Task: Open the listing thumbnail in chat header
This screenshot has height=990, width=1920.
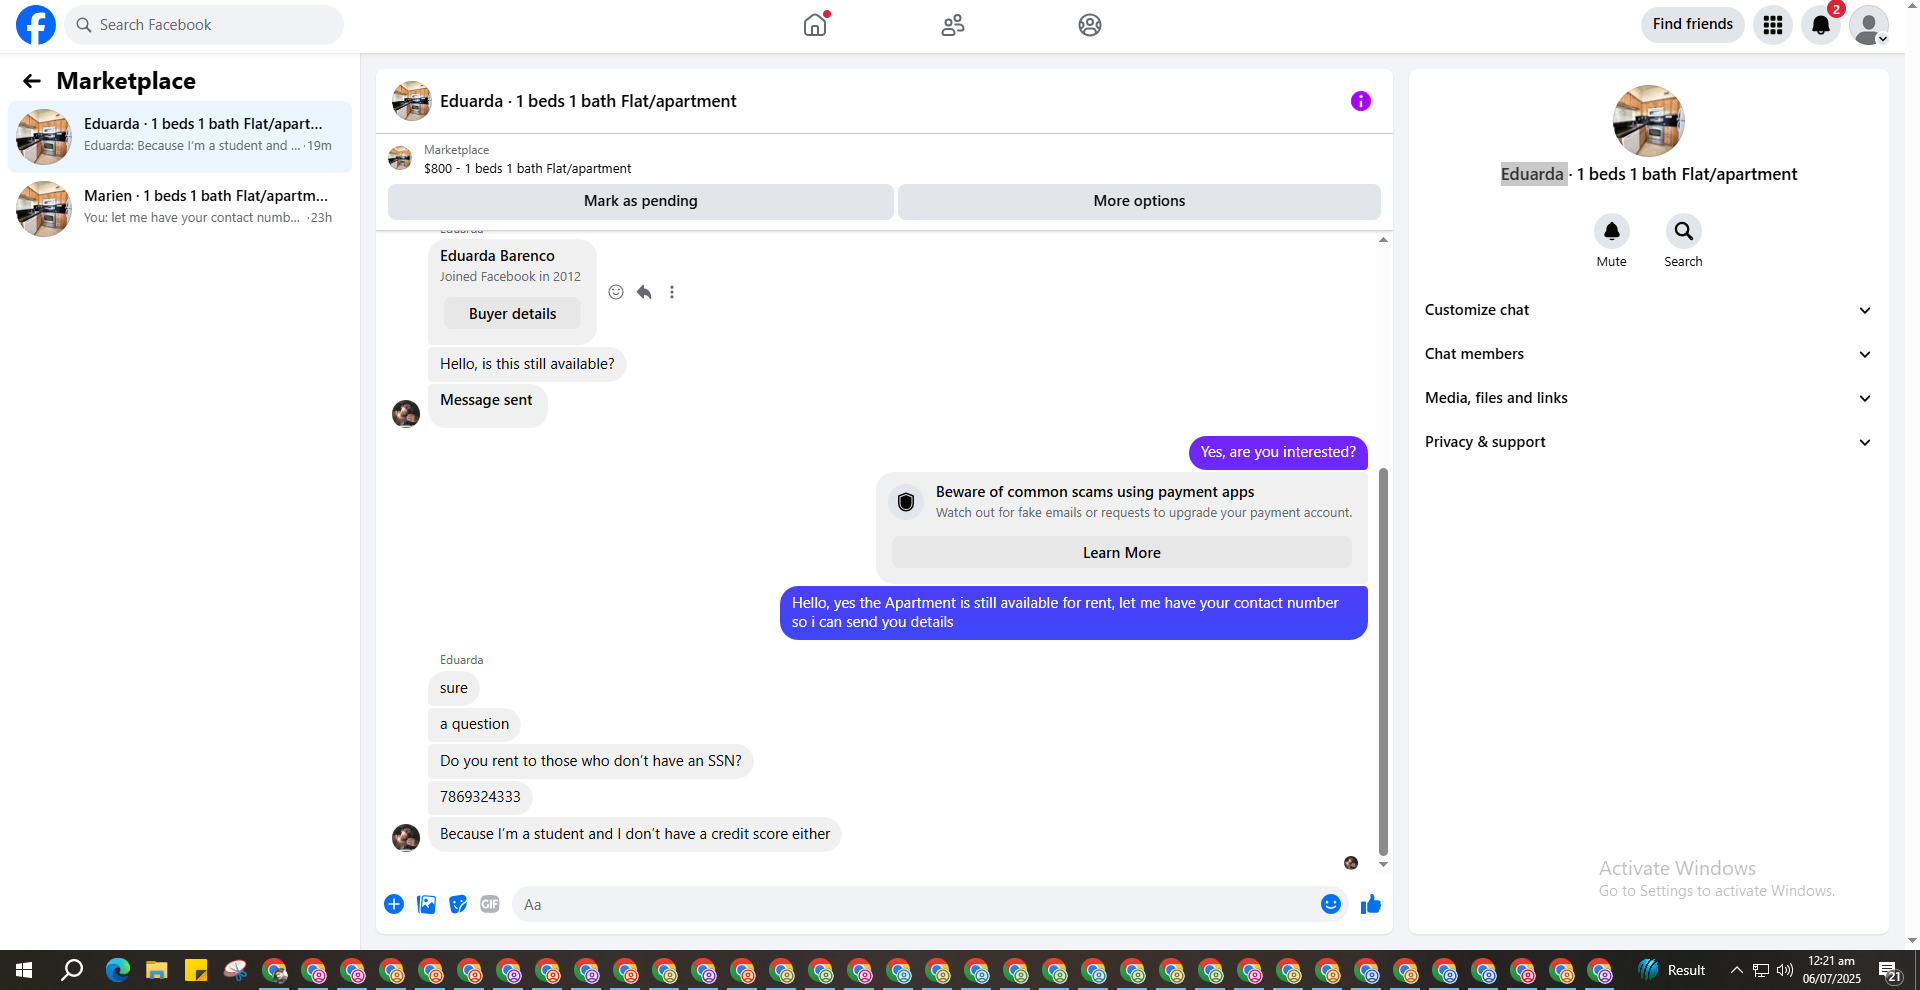Action: pos(412,101)
